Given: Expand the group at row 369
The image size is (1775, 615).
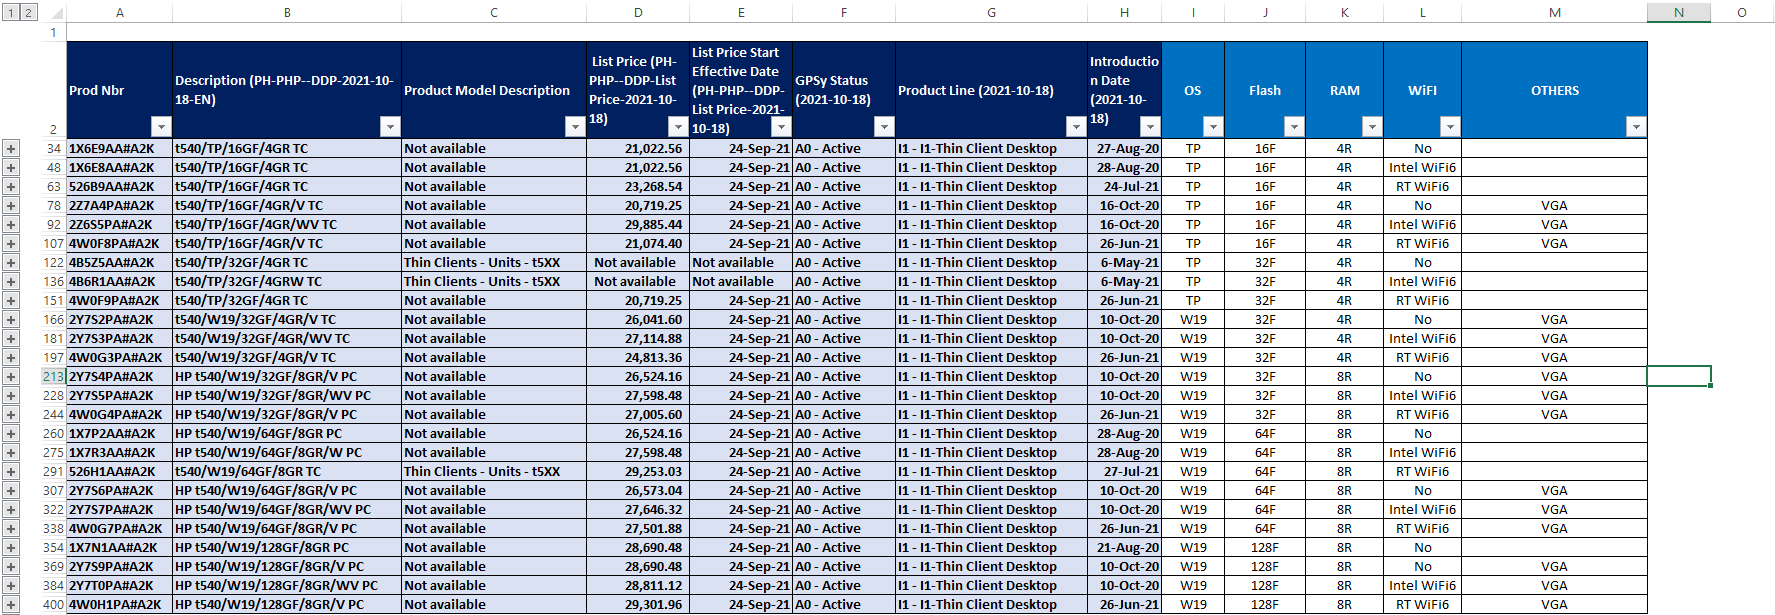Looking at the screenshot, I should (11, 567).
